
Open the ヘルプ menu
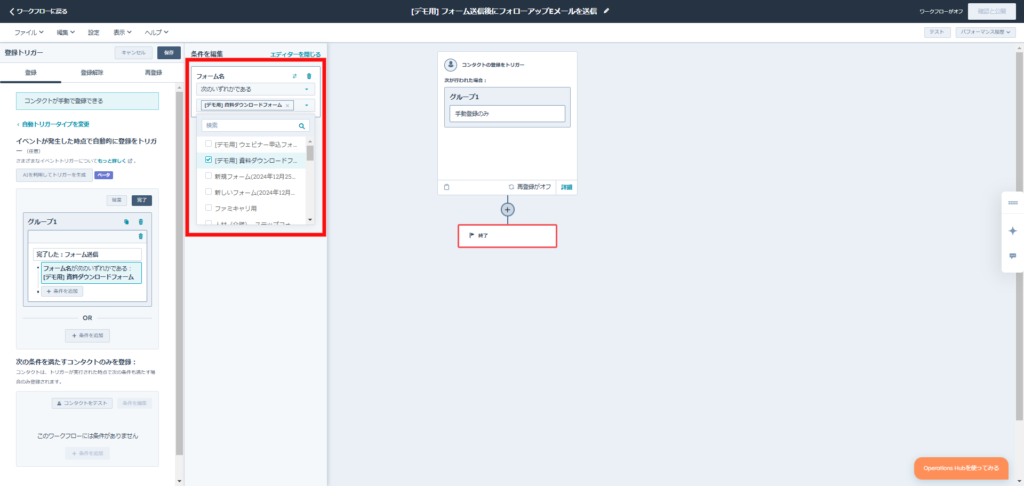pos(157,32)
